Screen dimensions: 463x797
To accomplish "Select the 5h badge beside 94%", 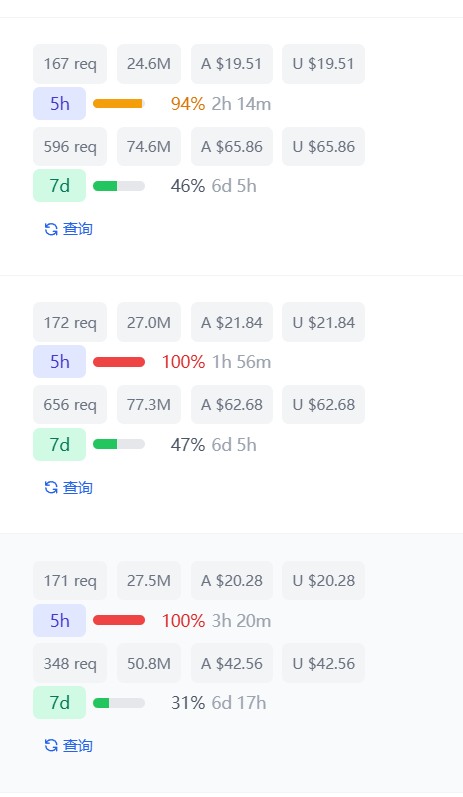I will [x=59, y=104].
